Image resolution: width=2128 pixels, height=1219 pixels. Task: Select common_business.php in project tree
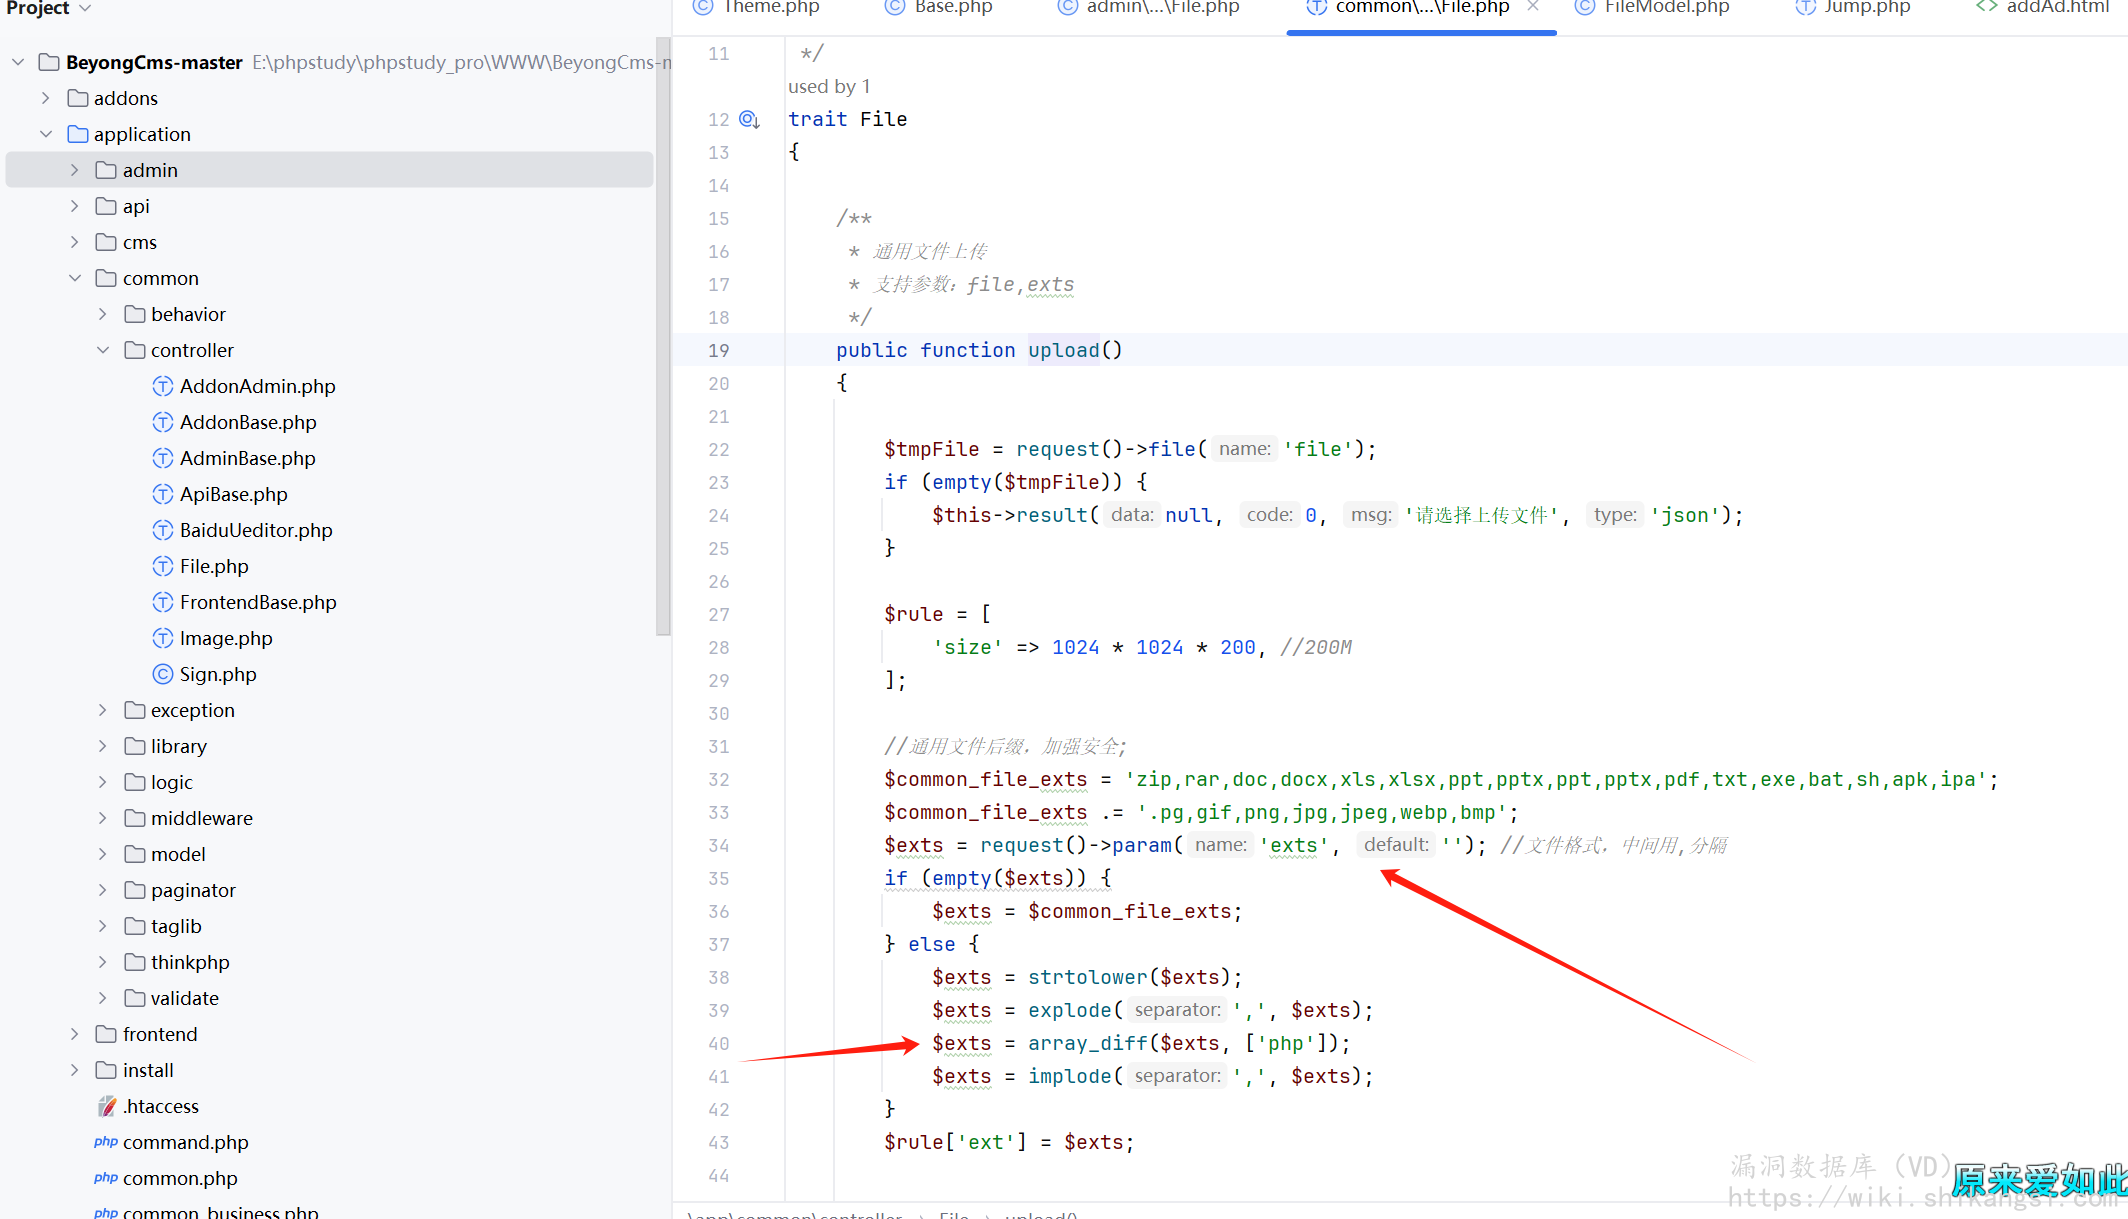click(x=206, y=1210)
